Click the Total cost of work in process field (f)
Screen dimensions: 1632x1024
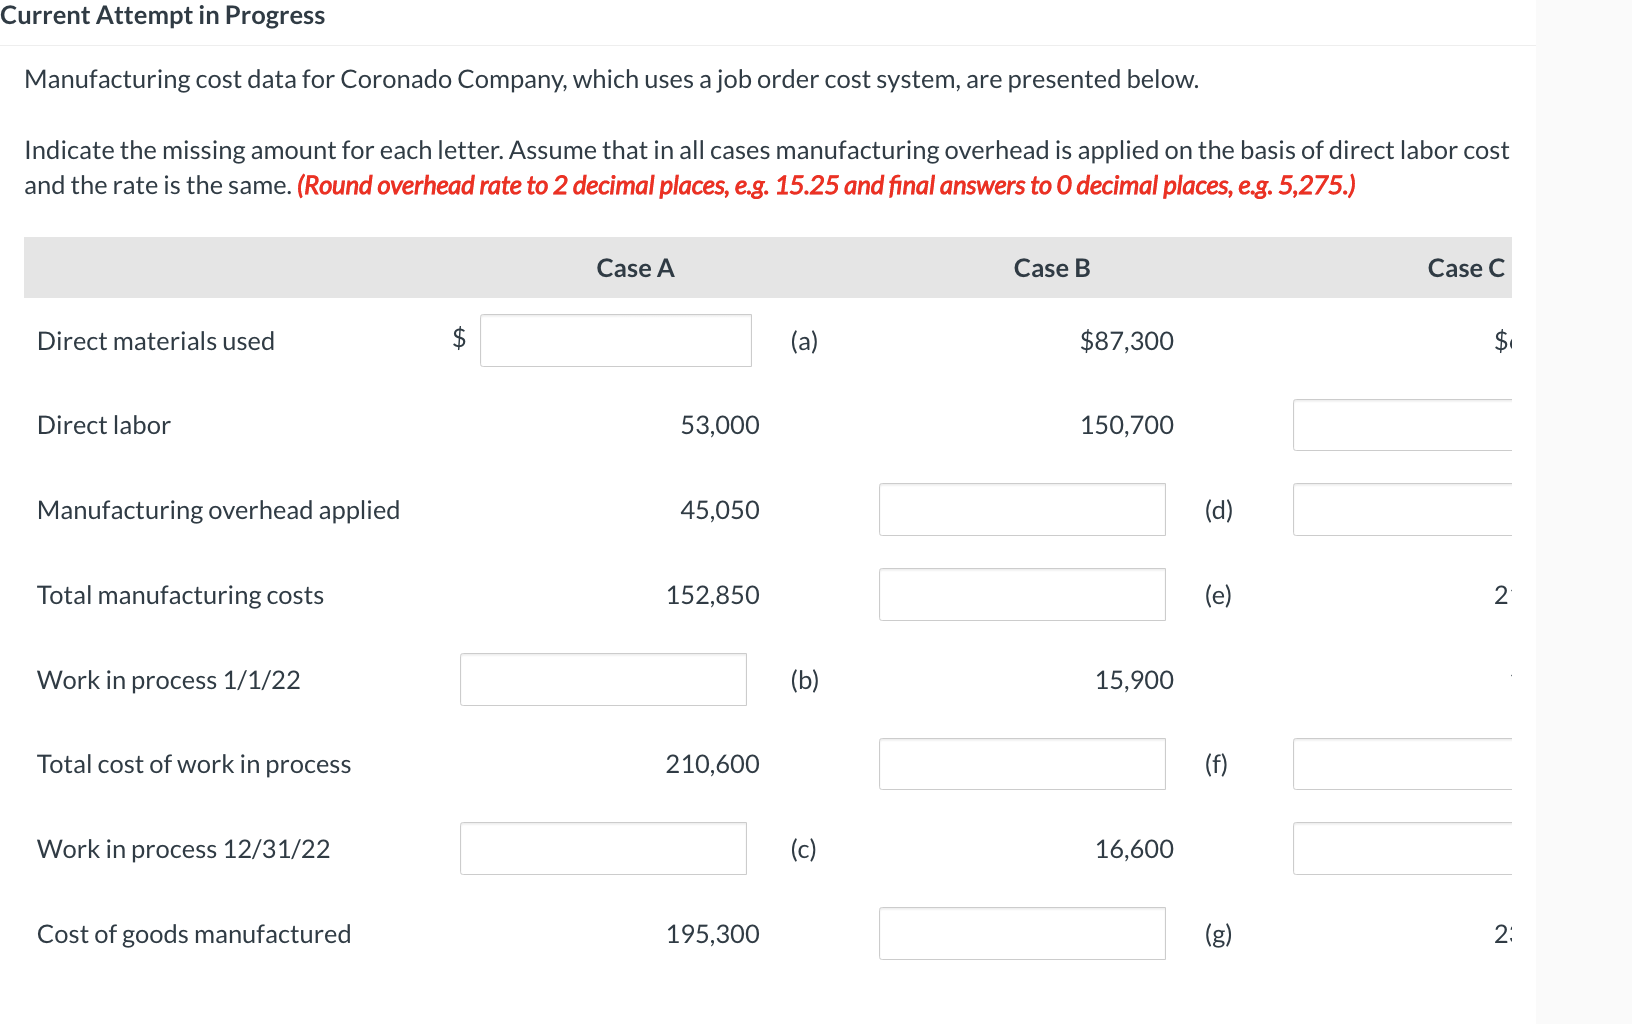[1022, 764]
